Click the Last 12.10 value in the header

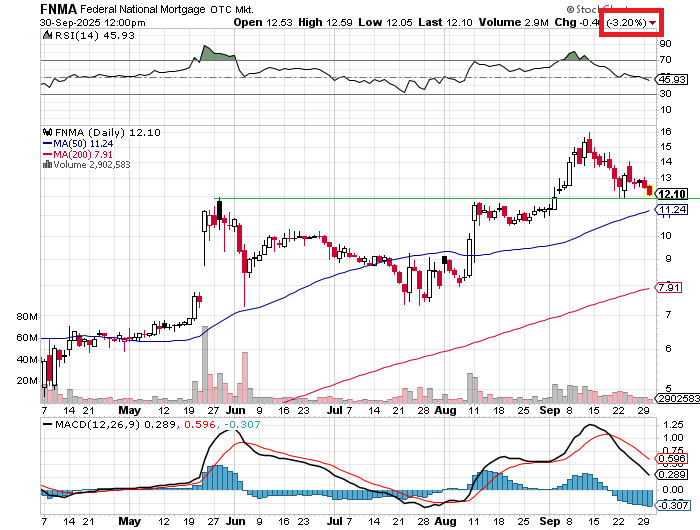(x=445, y=22)
